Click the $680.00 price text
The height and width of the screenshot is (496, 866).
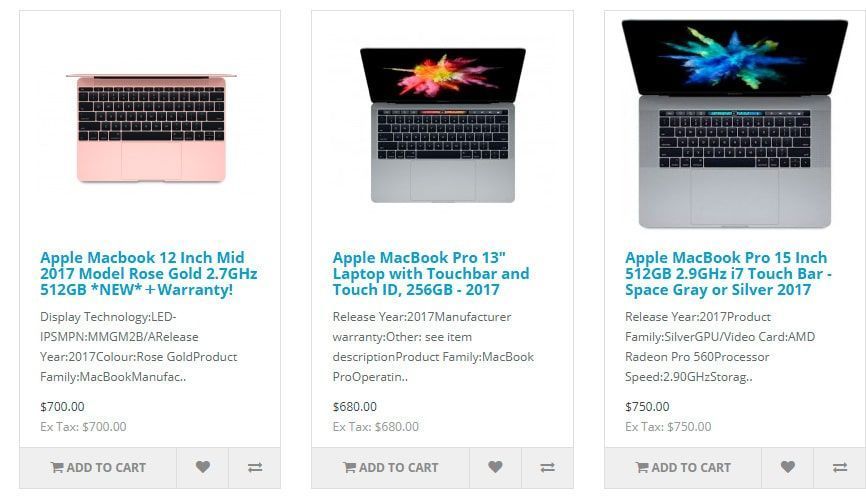[x=355, y=407]
